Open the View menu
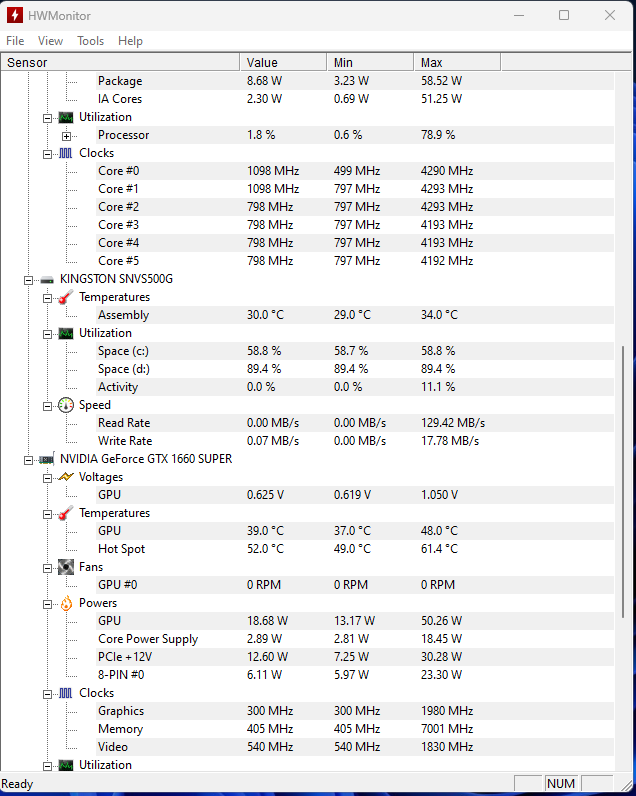636x796 pixels. click(x=50, y=41)
